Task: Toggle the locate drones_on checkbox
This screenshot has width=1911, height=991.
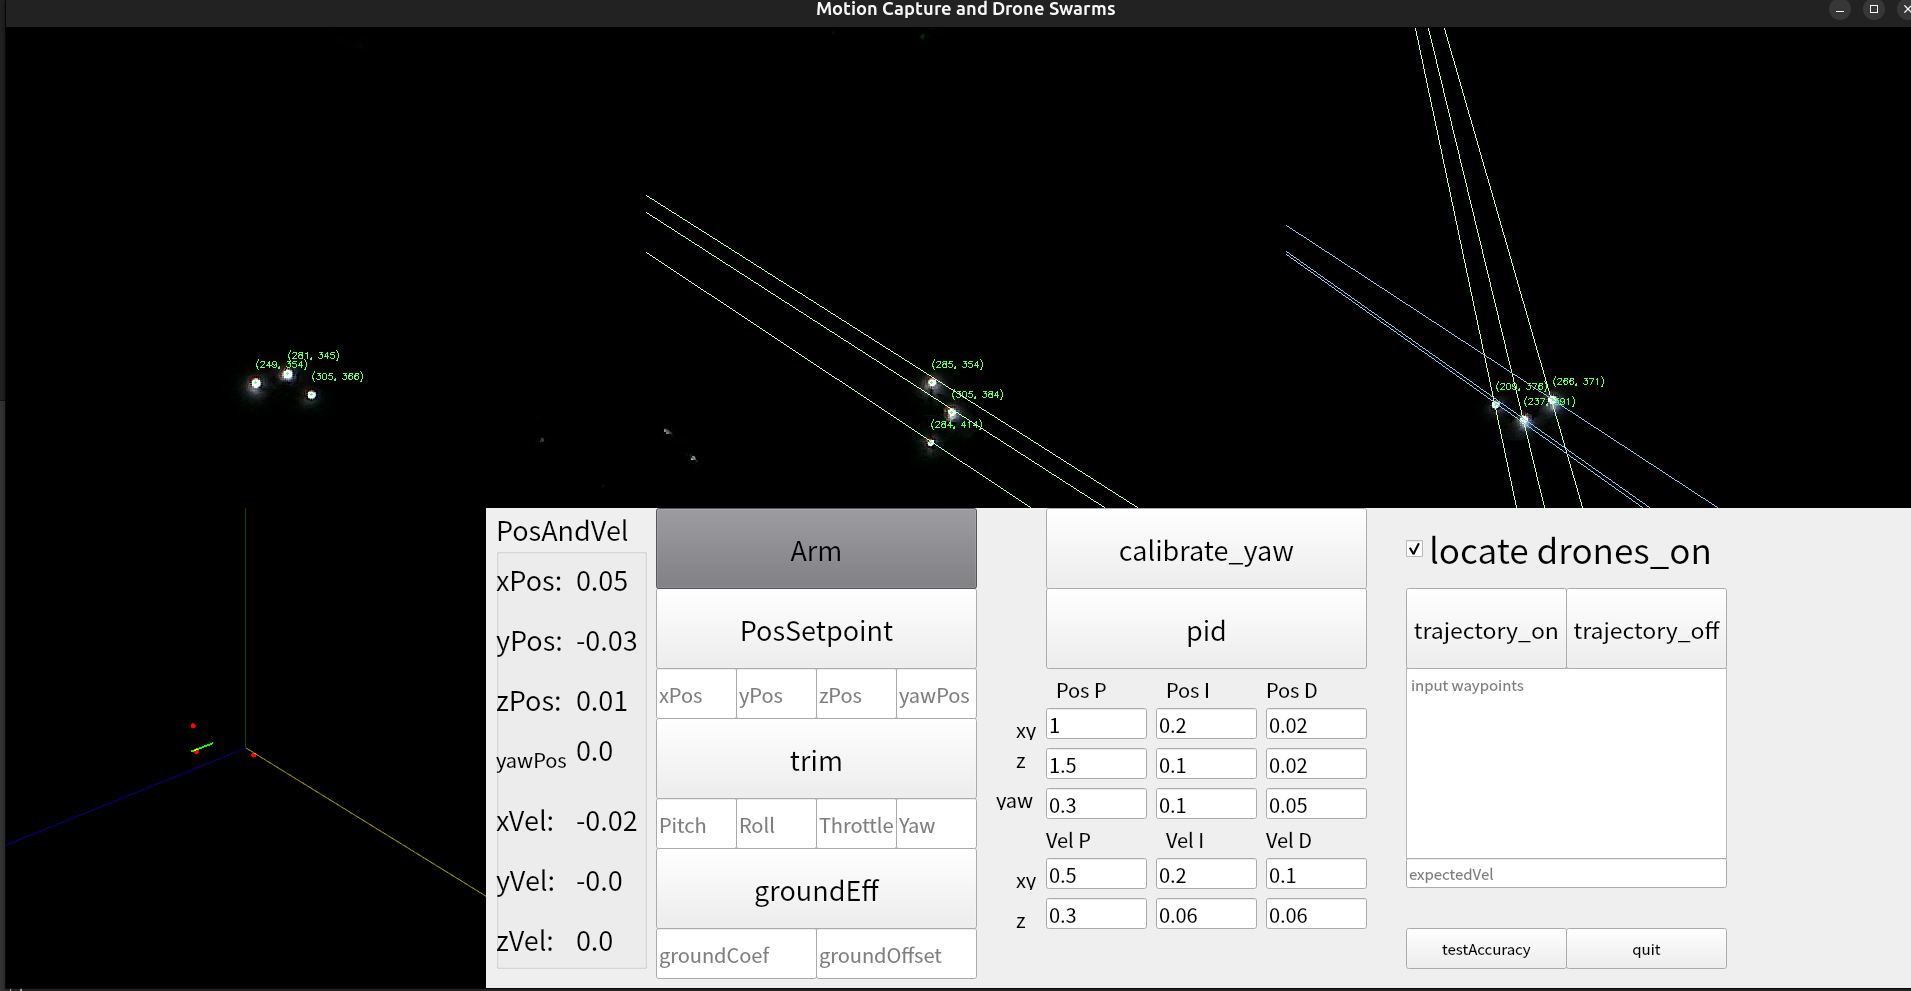Action: (x=1414, y=549)
